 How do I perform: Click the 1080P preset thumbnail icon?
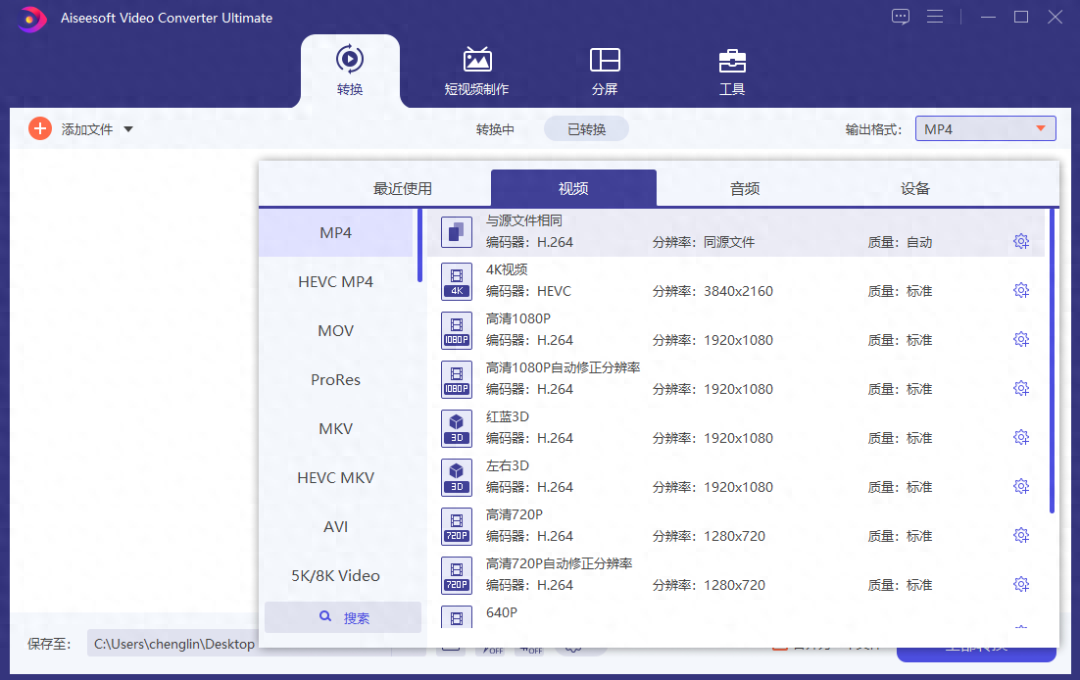click(x=456, y=330)
